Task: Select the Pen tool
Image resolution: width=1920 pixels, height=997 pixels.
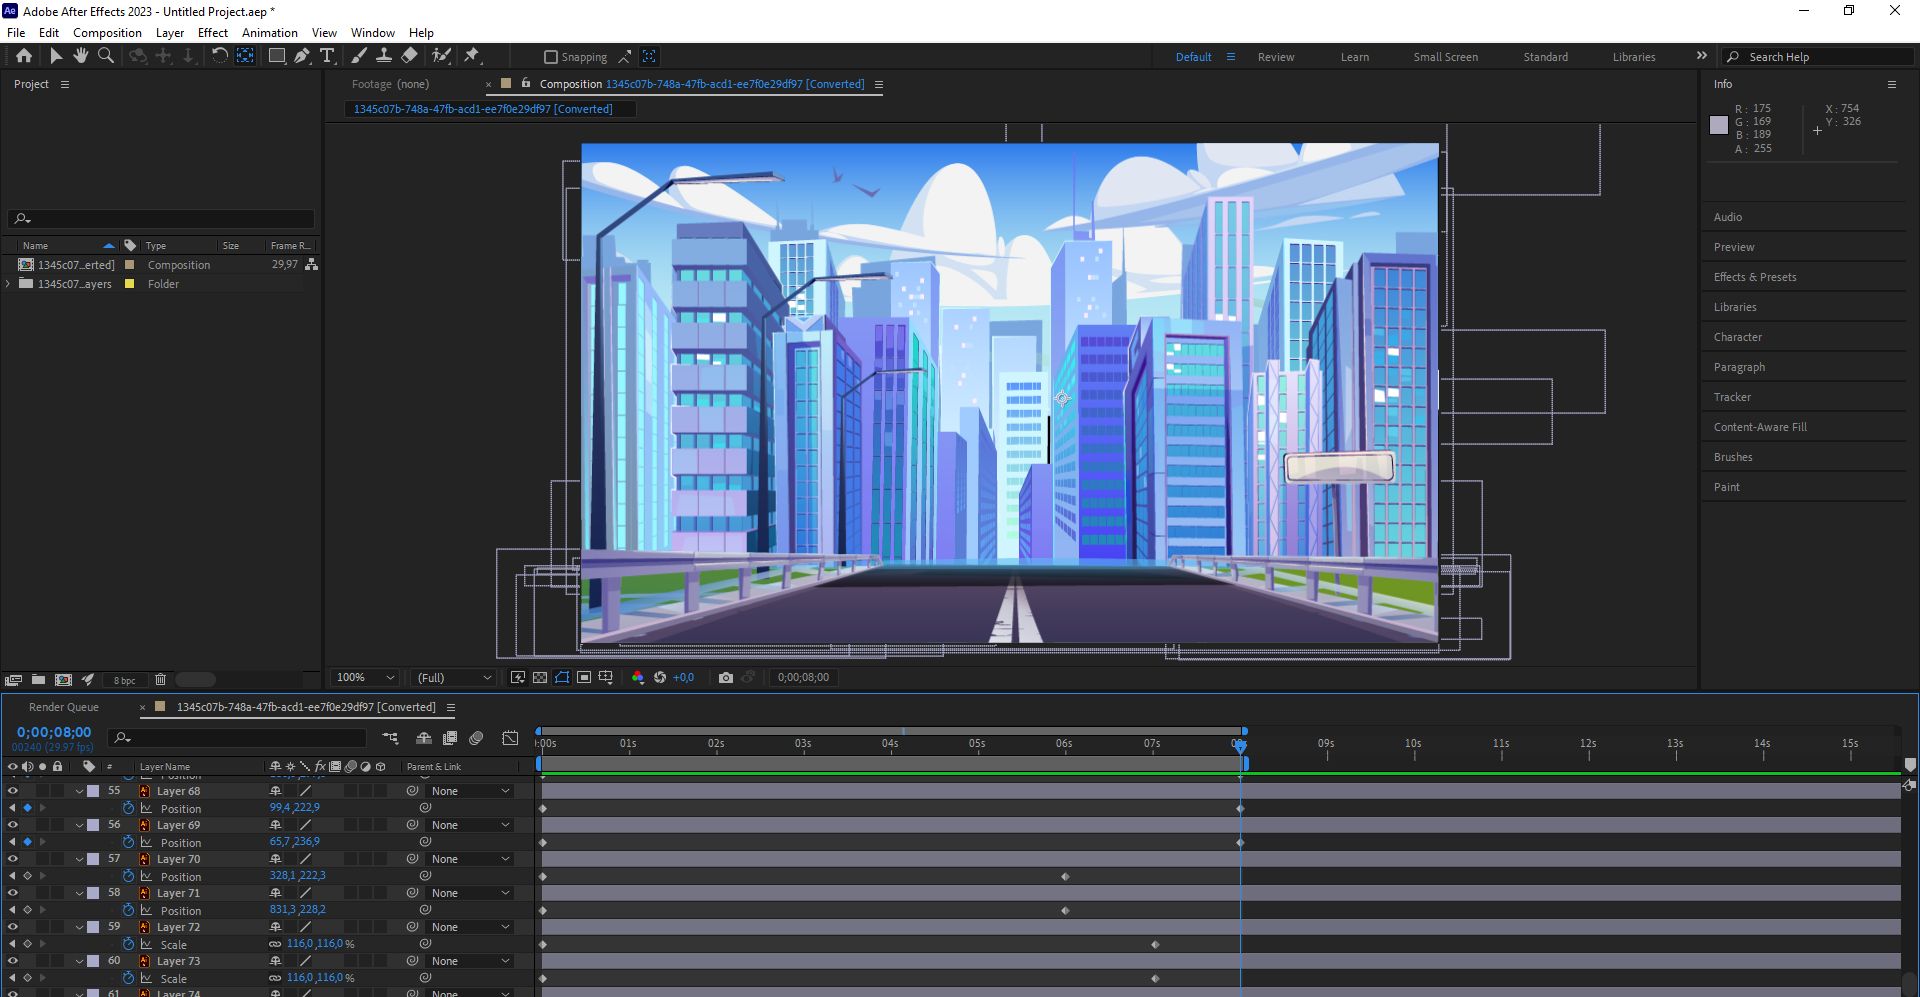Action: pos(302,56)
